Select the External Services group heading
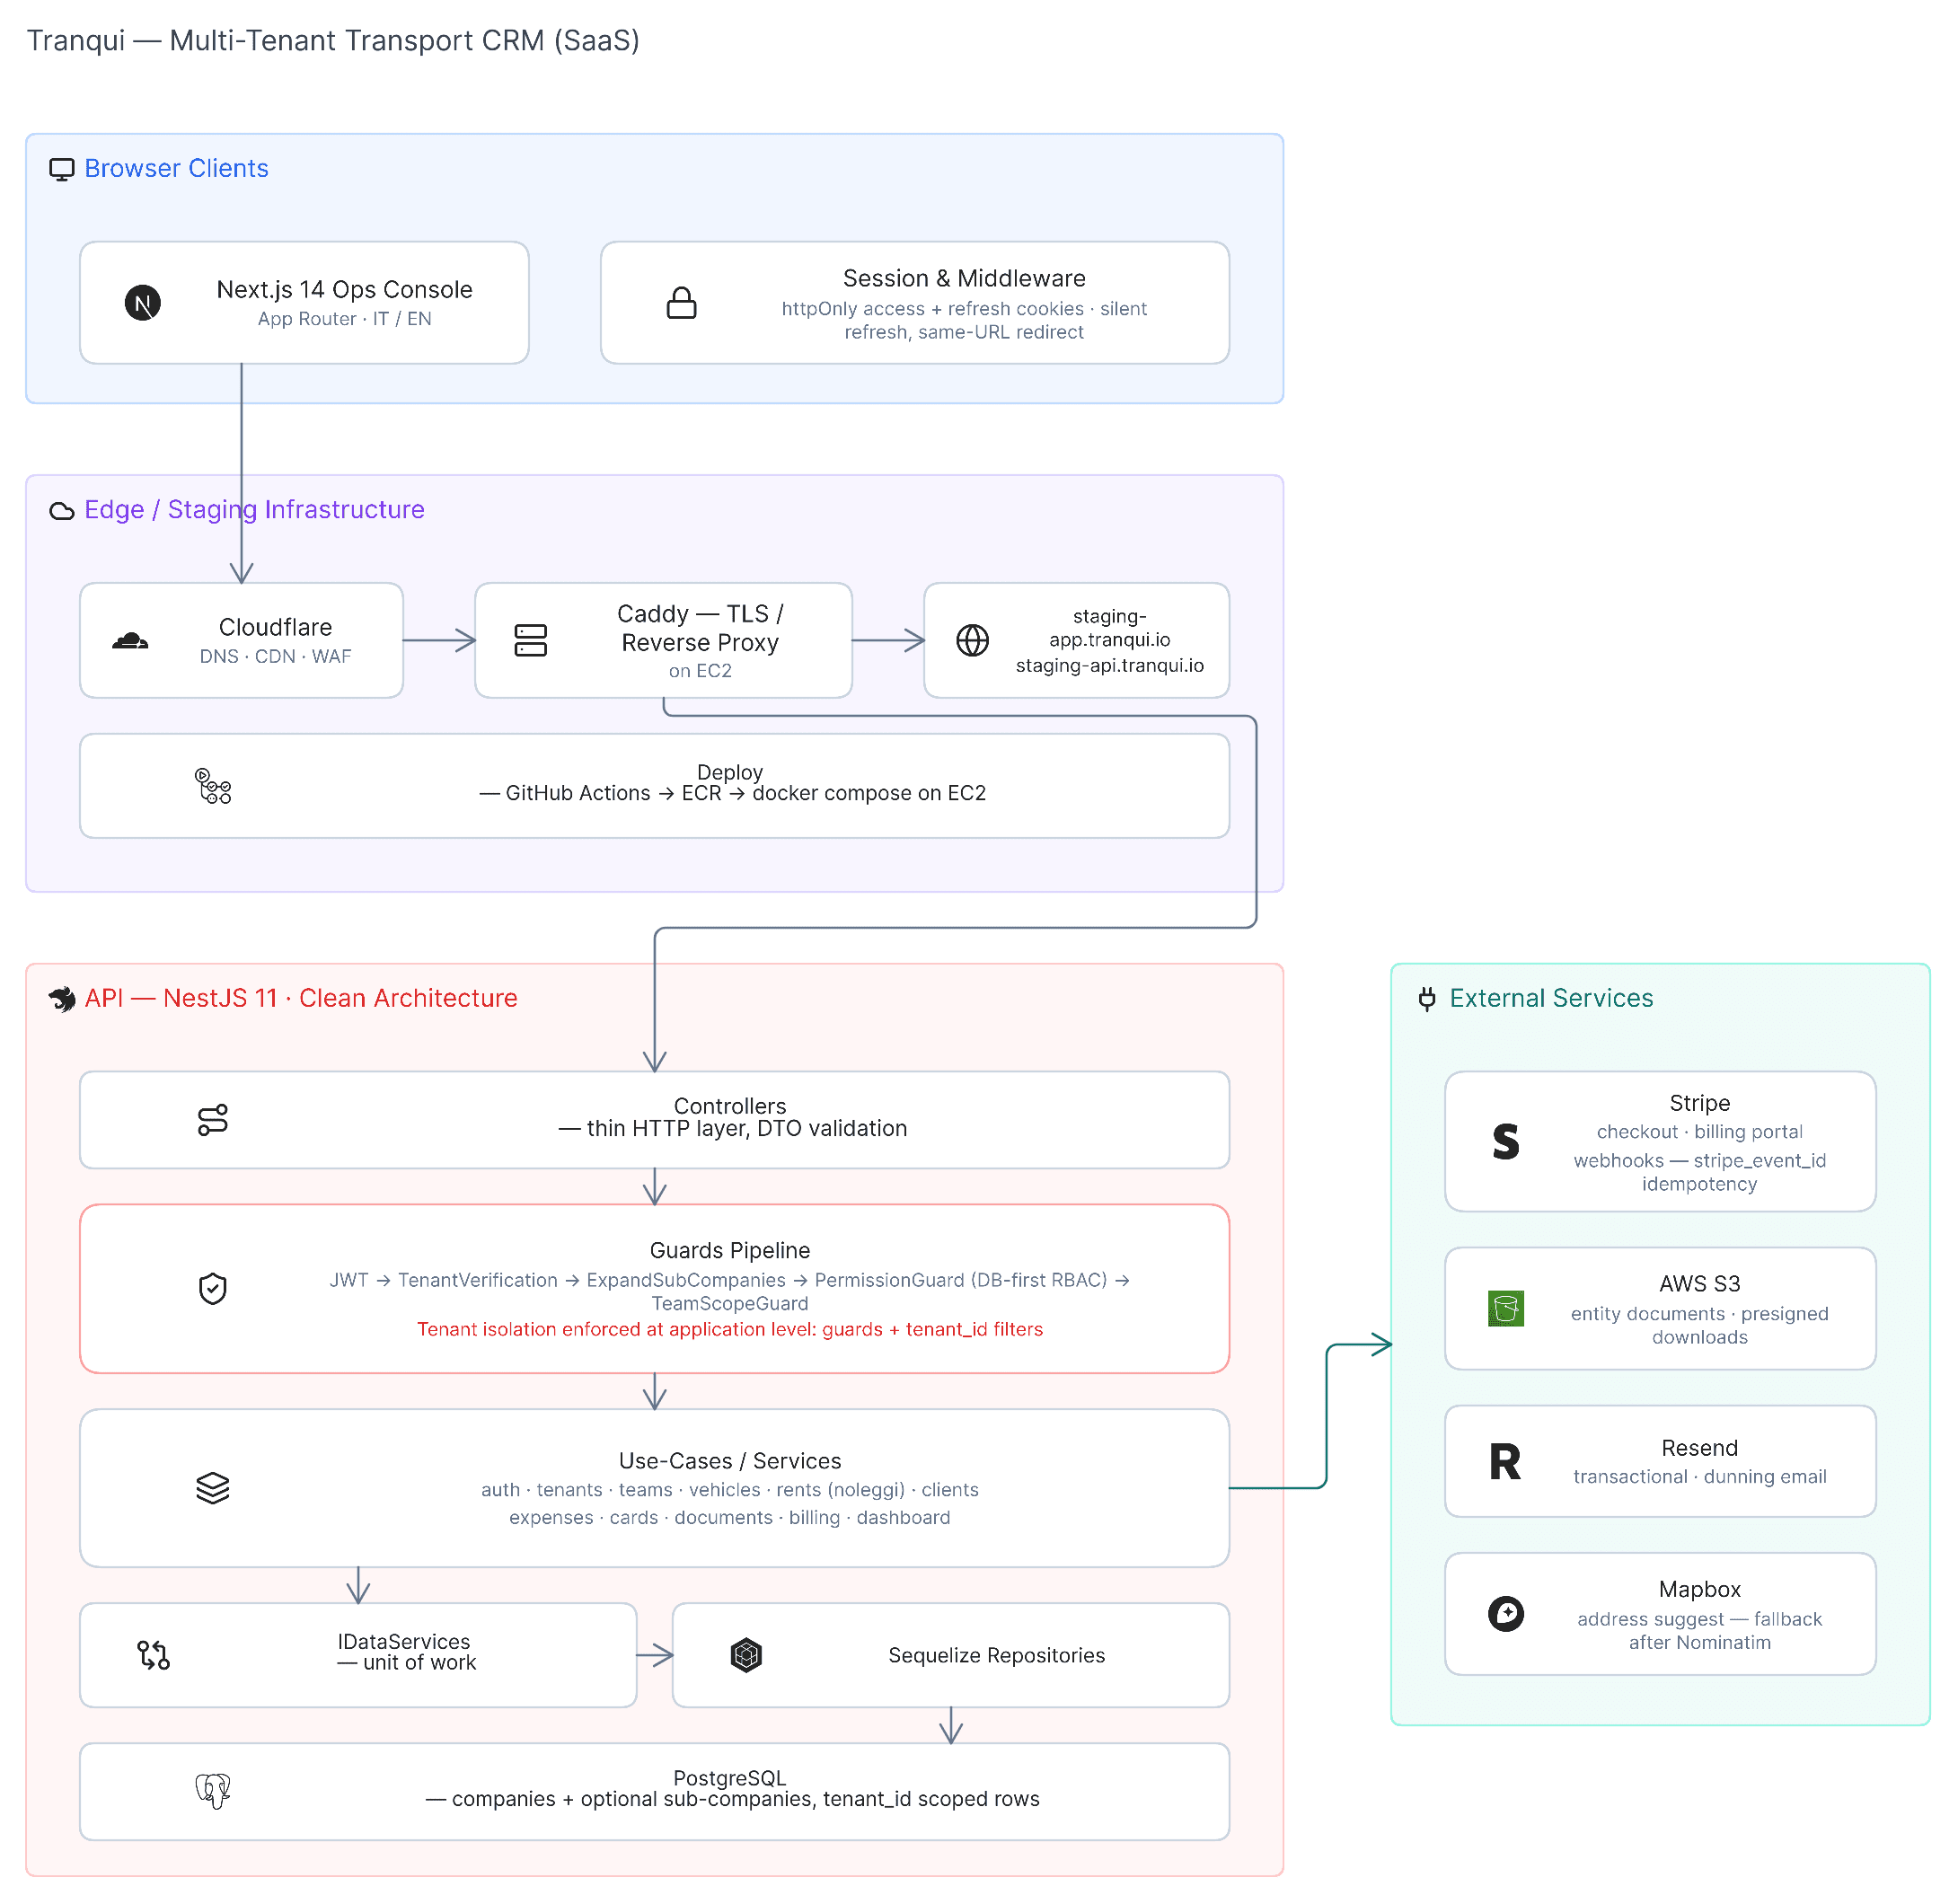 (x=1551, y=998)
